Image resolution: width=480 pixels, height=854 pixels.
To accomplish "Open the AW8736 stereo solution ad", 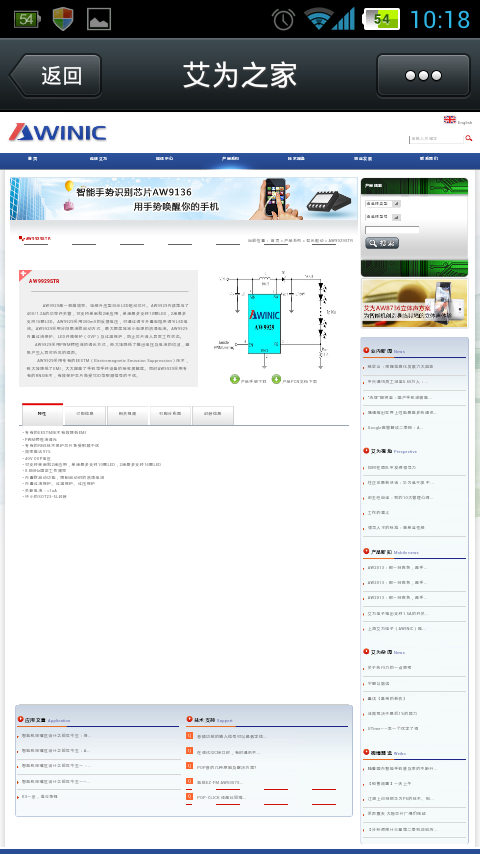I will [414, 303].
